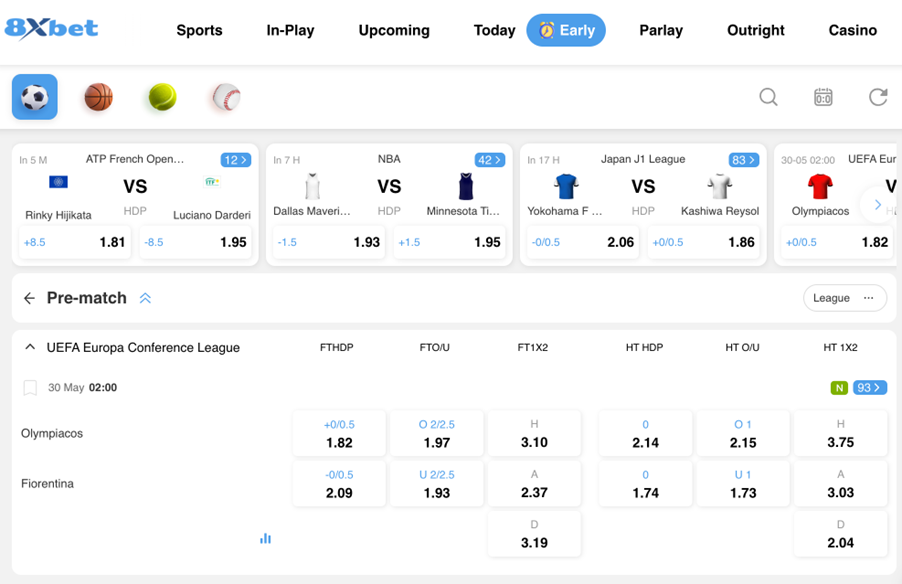This screenshot has width=902, height=584.
Task: Select the tennis ball sport icon
Action: [162, 97]
